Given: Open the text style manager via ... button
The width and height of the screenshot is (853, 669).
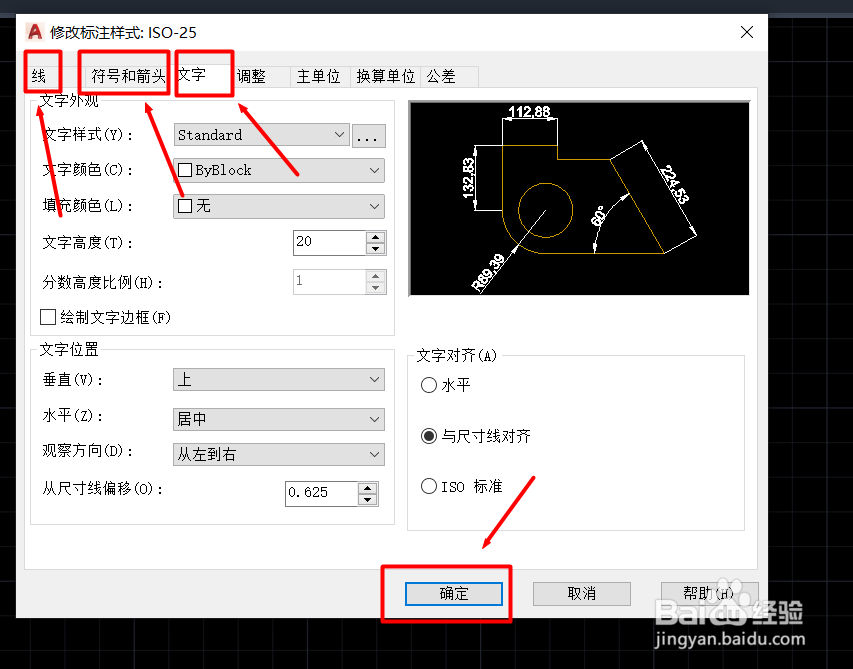Looking at the screenshot, I should coord(369,134).
